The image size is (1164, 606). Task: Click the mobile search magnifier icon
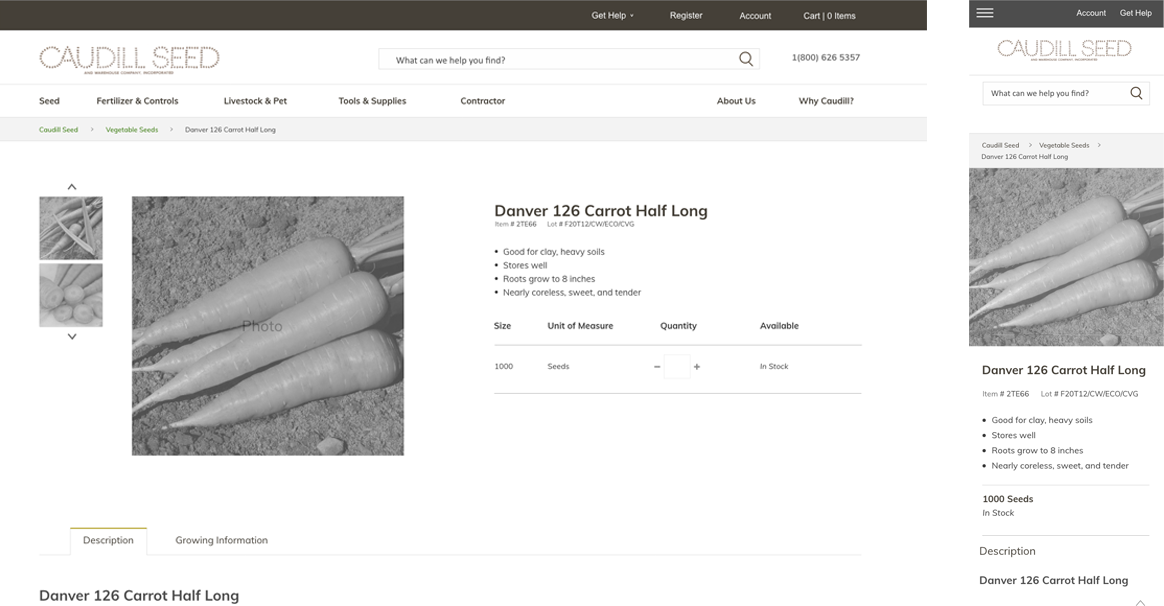tap(1136, 93)
